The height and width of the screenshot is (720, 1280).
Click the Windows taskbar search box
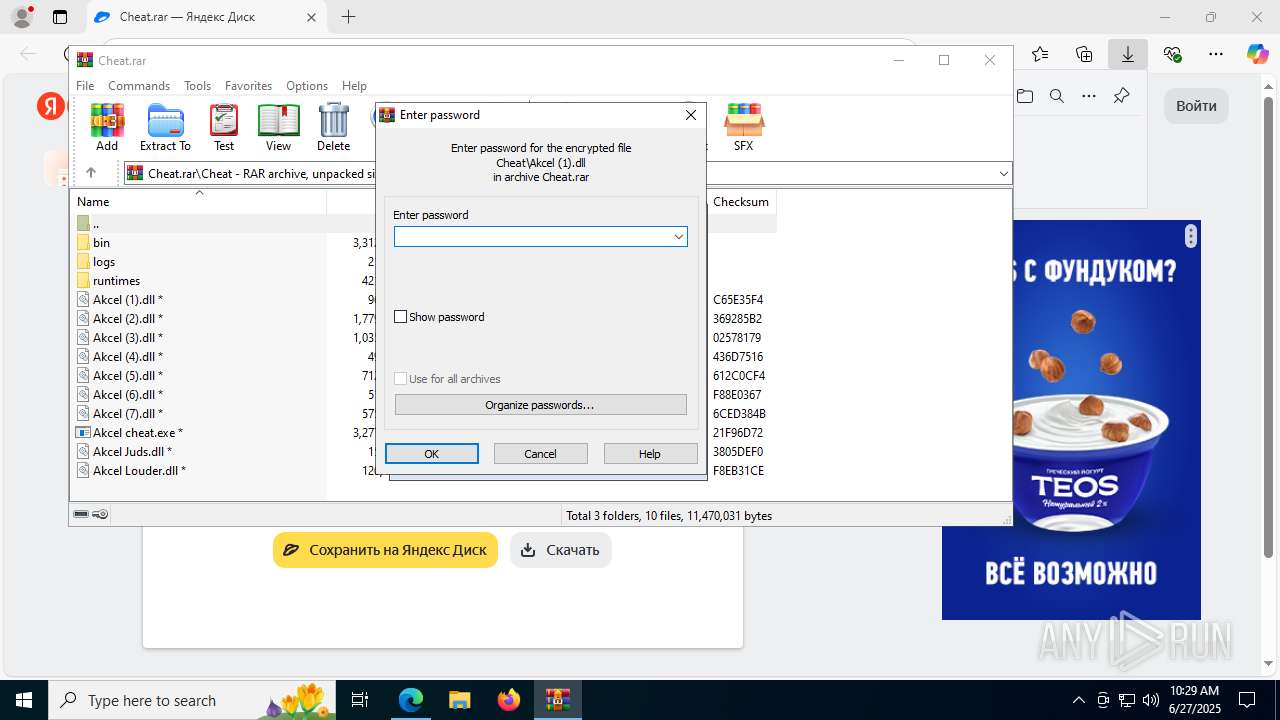click(190, 700)
